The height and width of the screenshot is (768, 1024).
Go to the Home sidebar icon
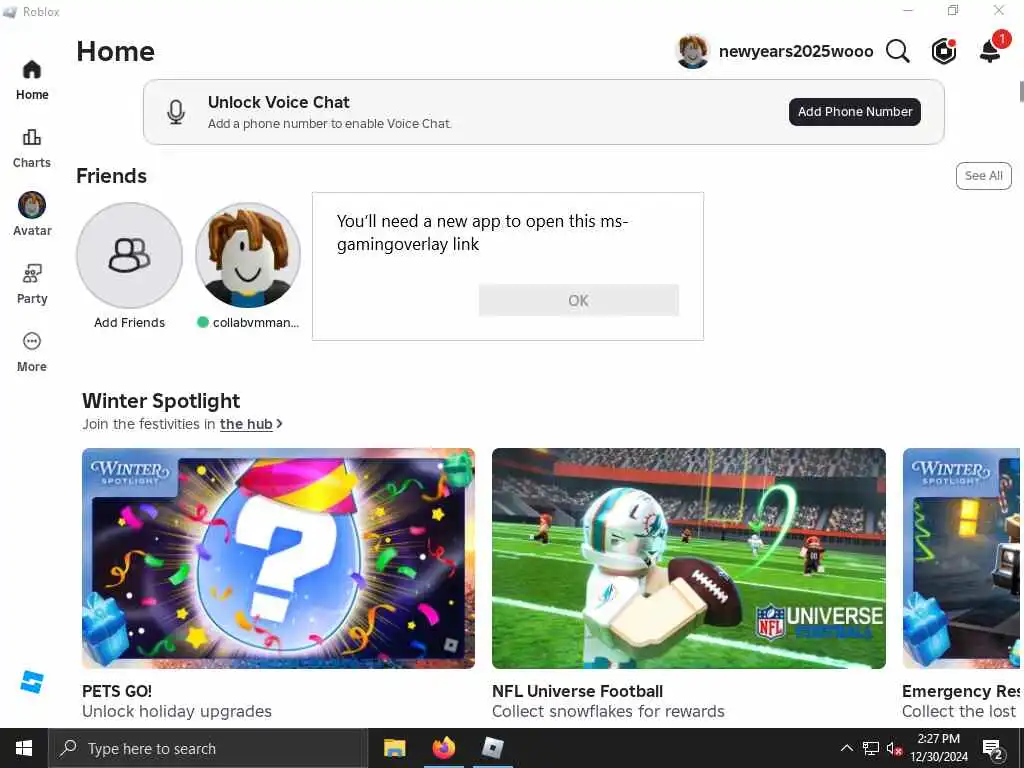click(31, 69)
